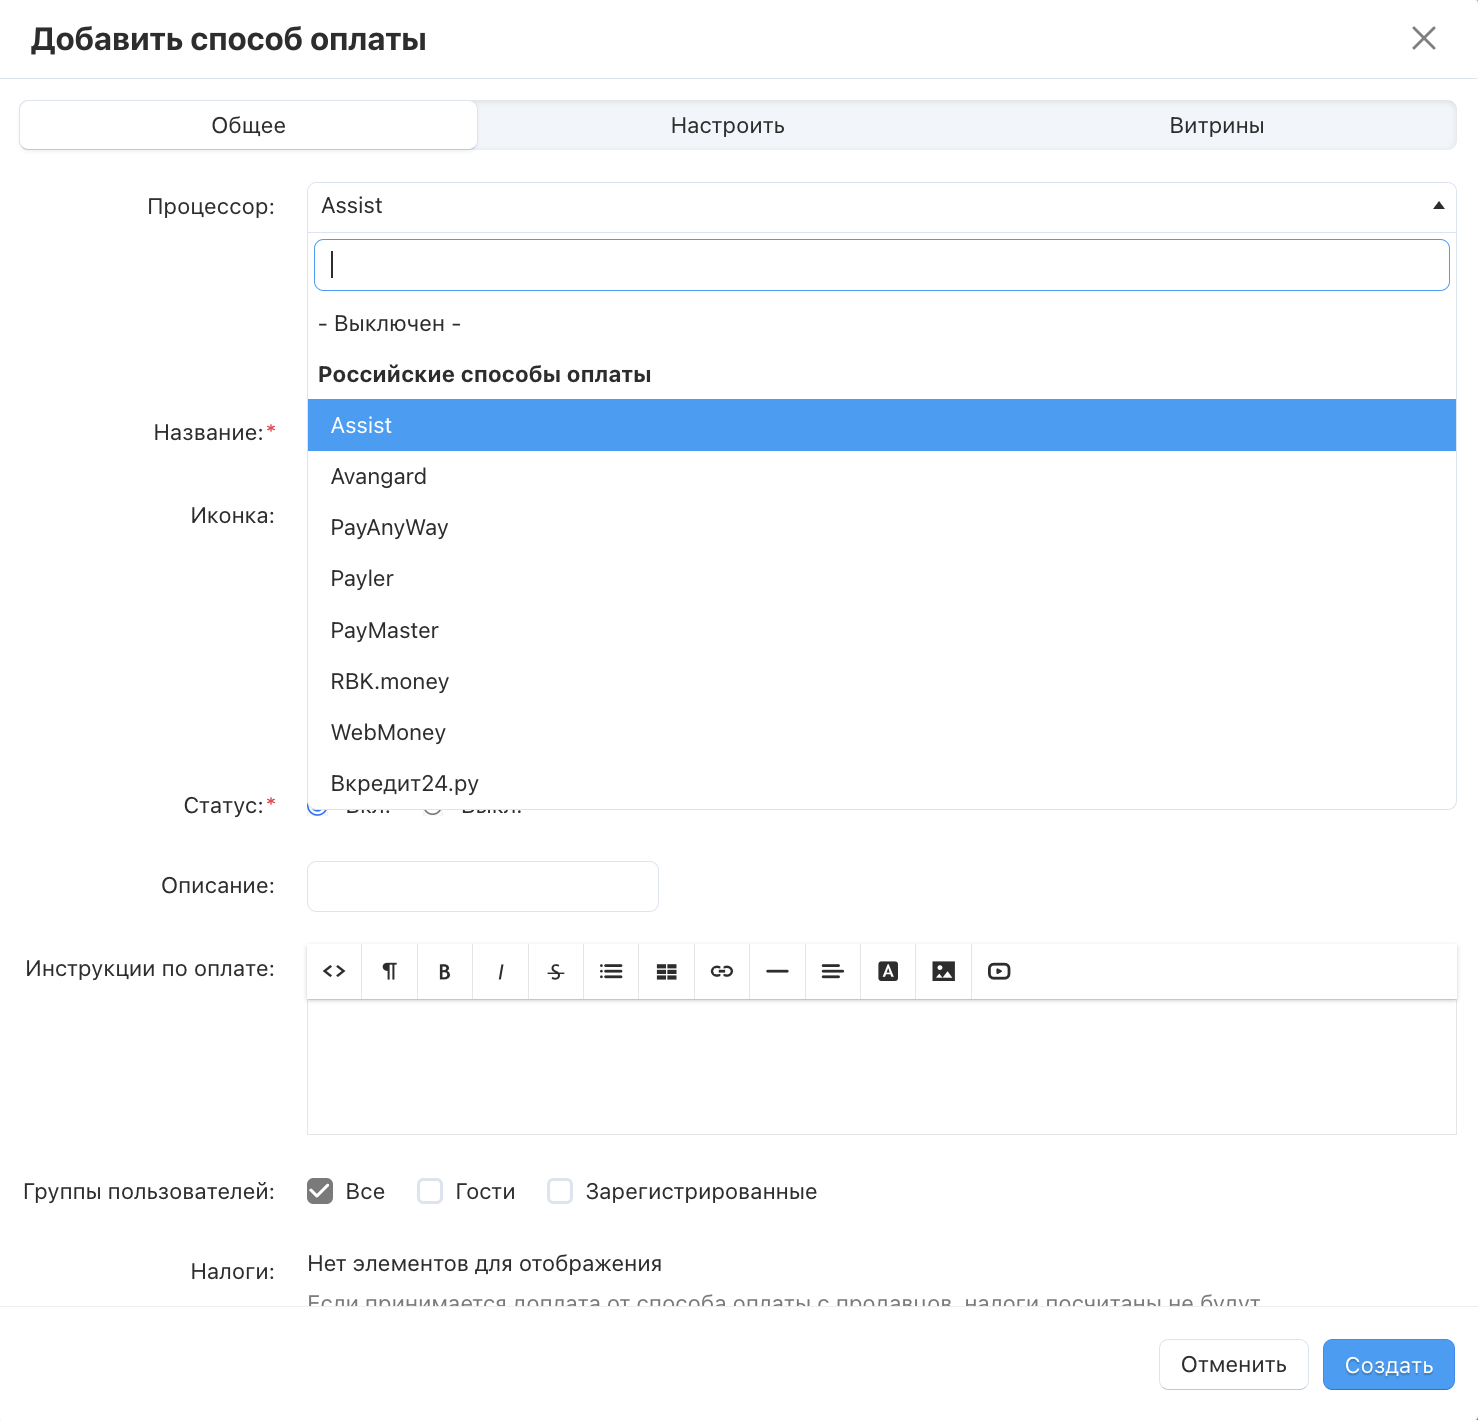Insert a table in editor

(667, 971)
